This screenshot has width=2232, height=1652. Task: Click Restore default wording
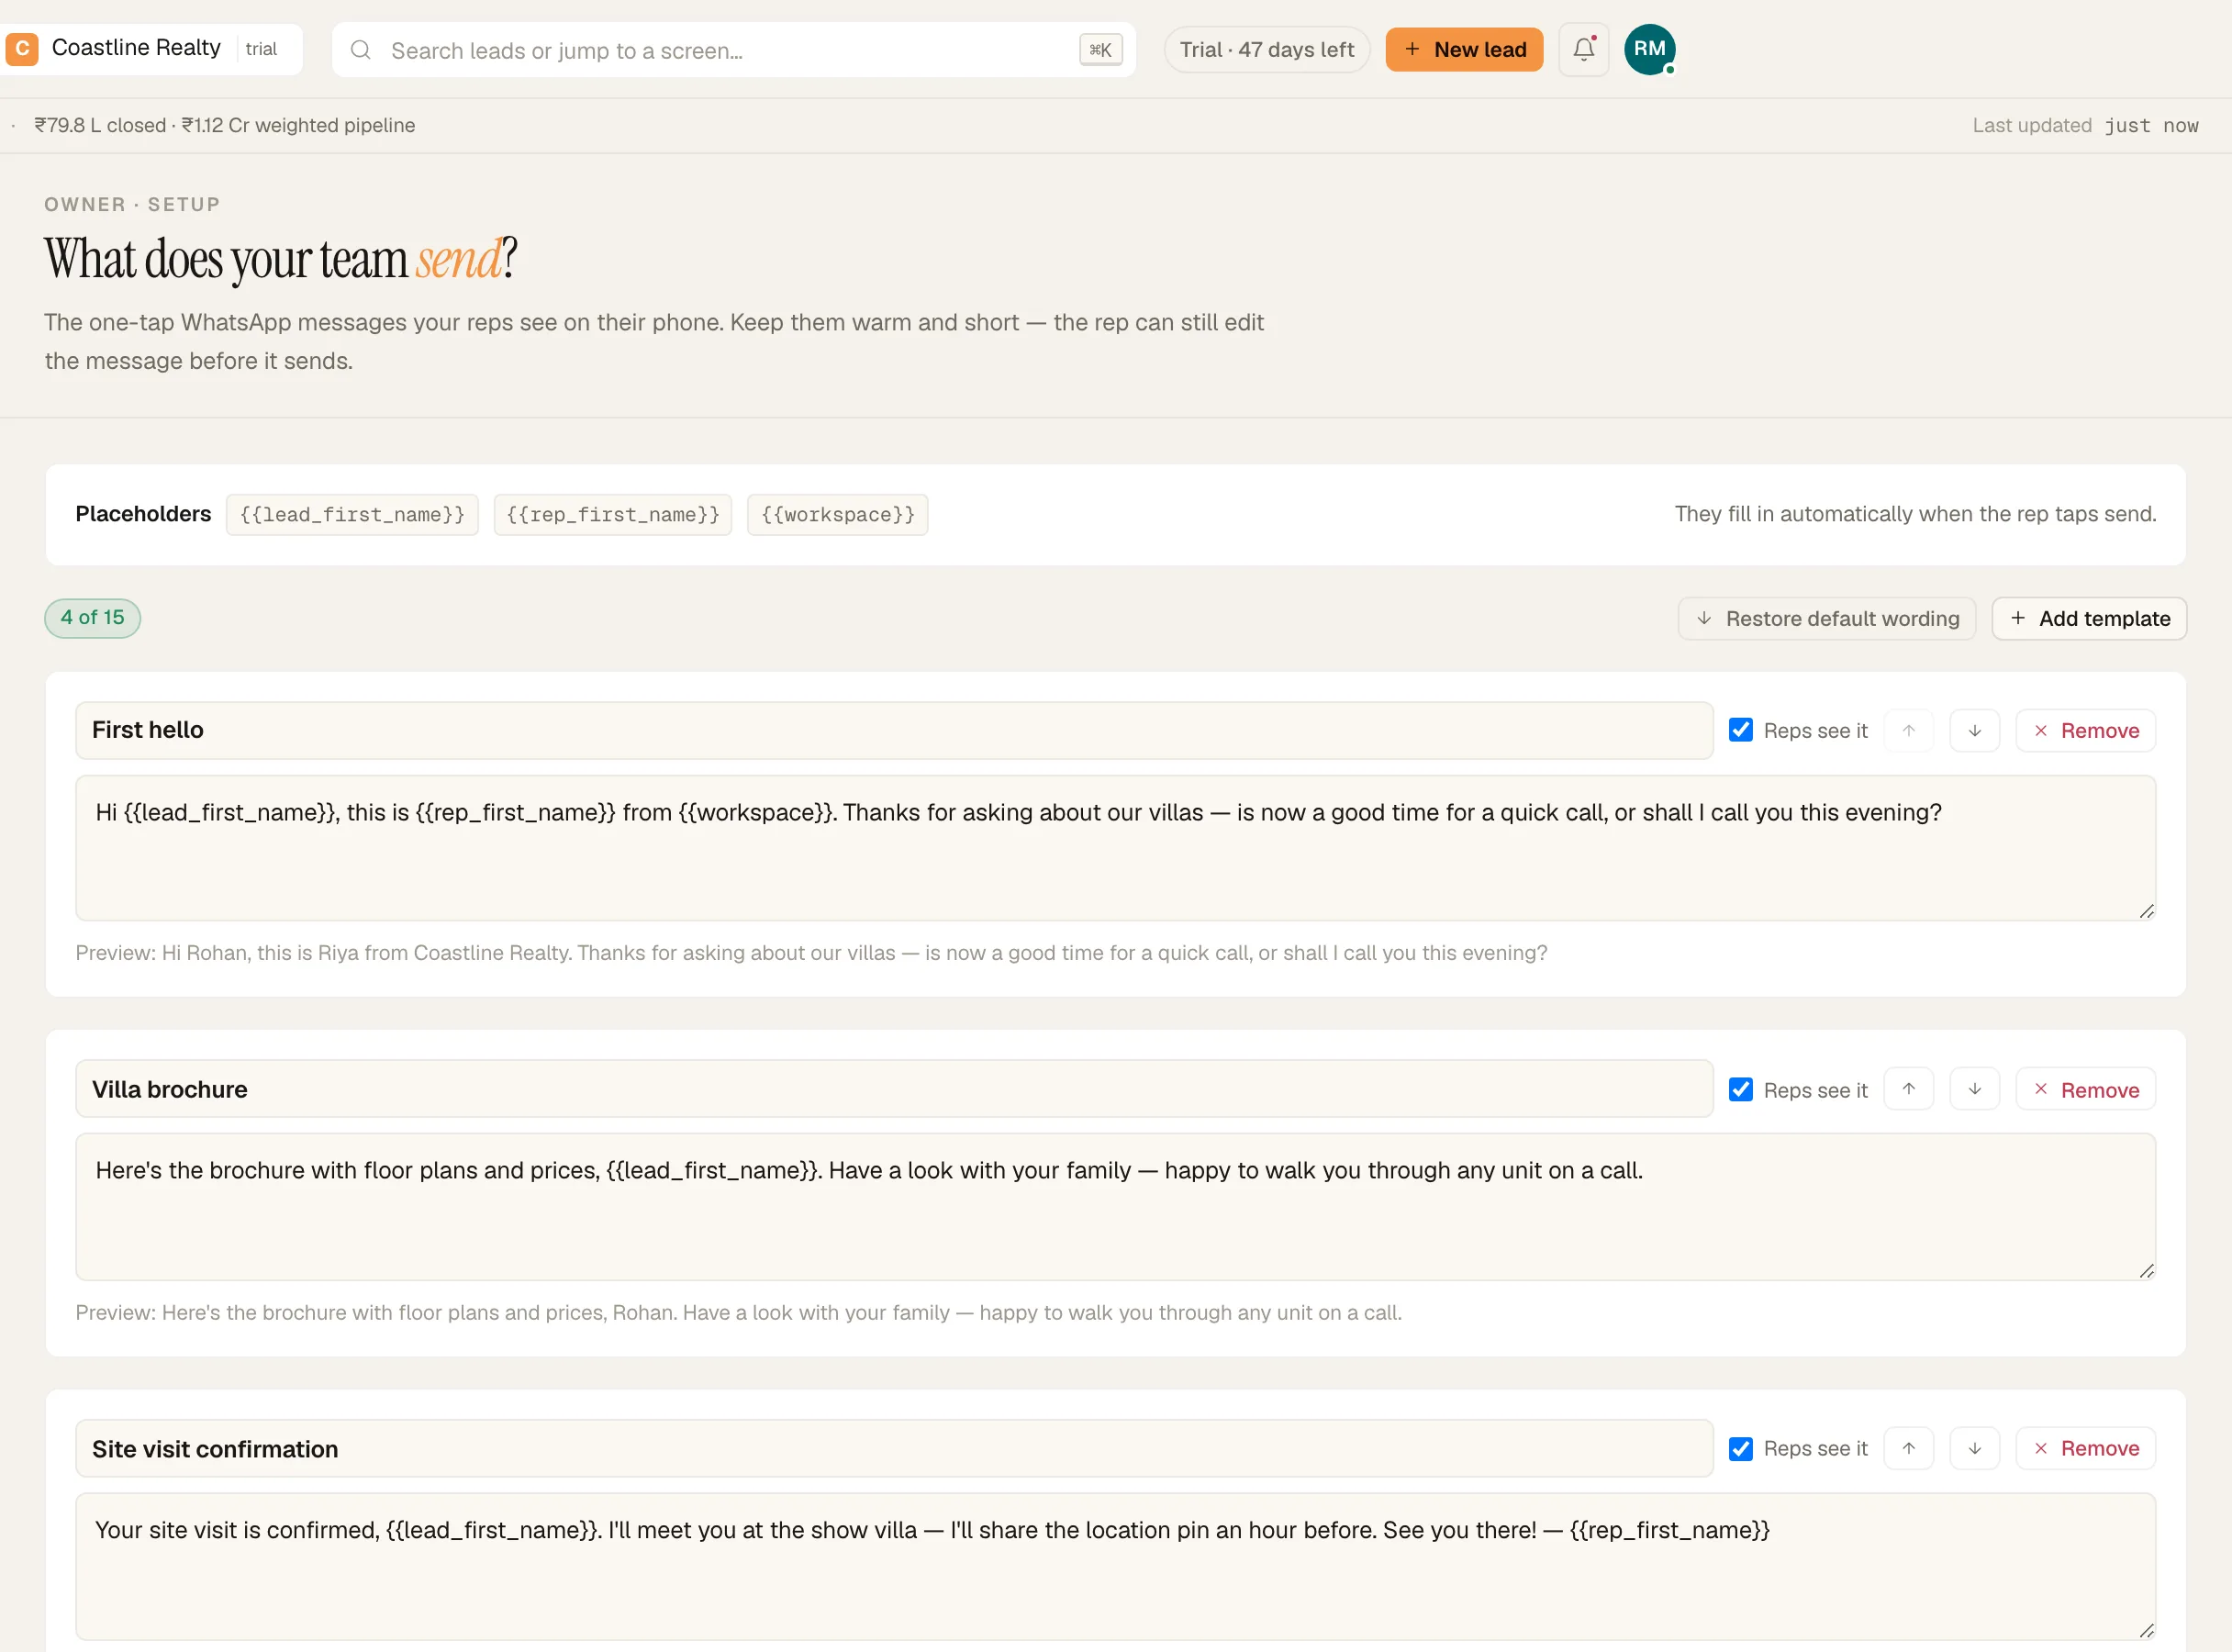coord(1826,619)
